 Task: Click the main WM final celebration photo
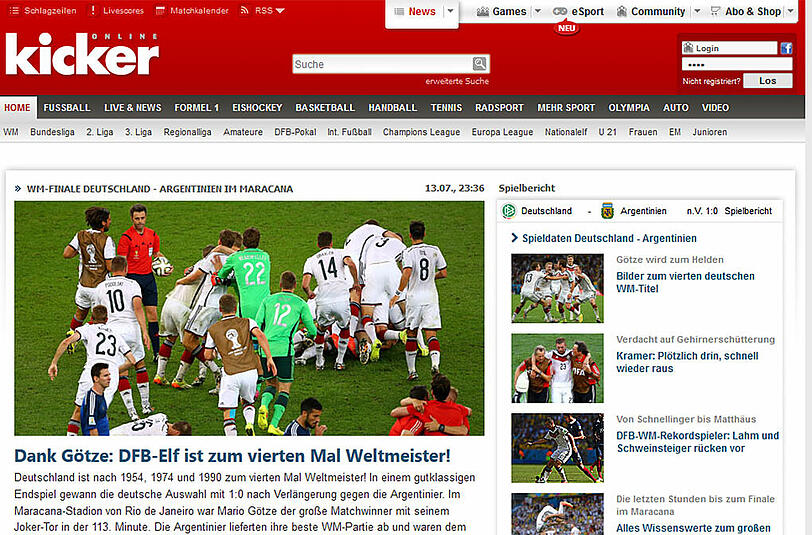pyautogui.click(x=249, y=318)
